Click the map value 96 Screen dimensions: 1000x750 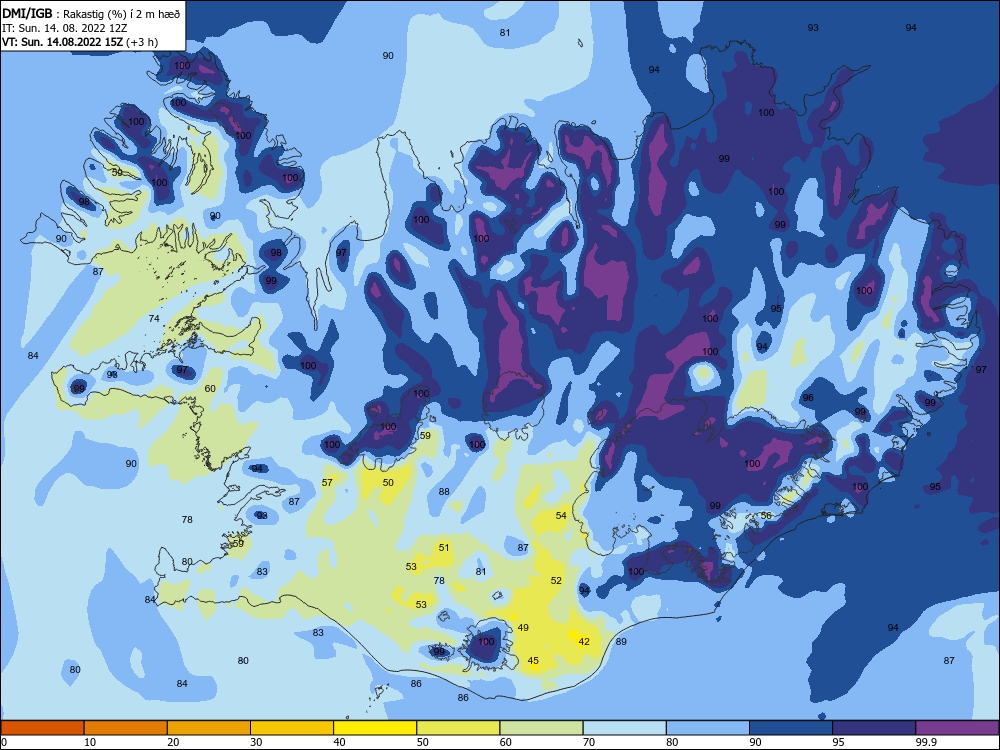808,397
